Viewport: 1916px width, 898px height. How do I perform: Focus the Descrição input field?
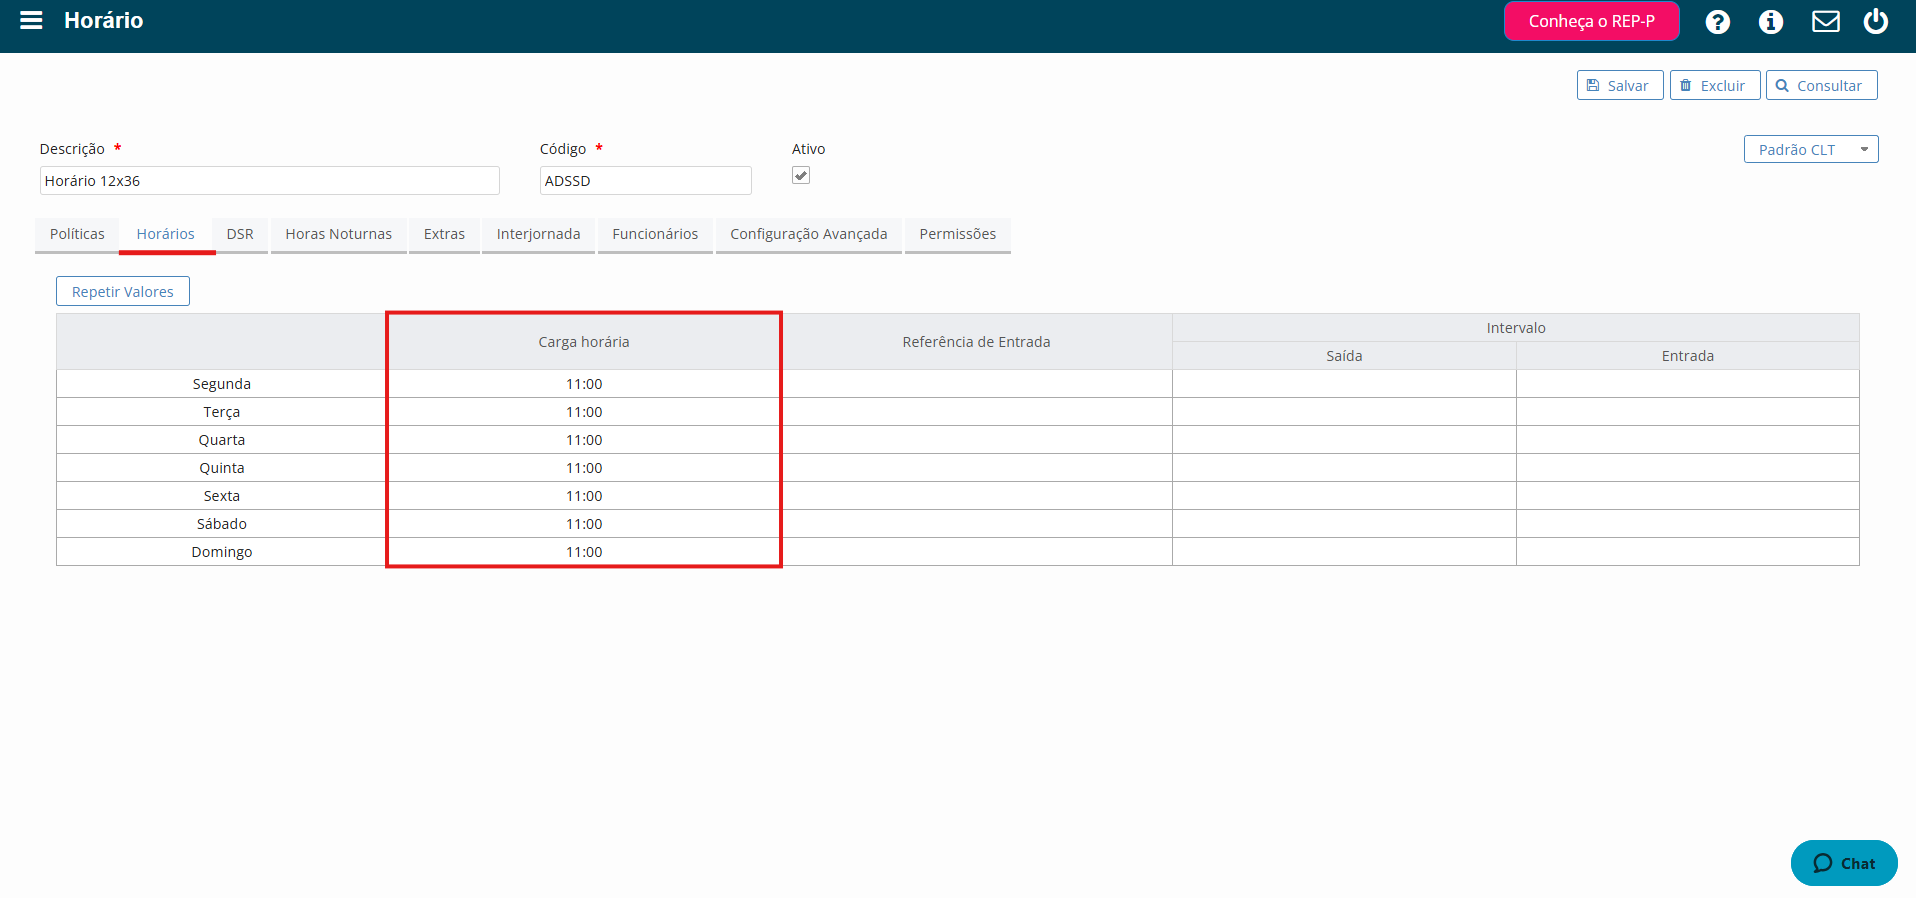tap(269, 180)
